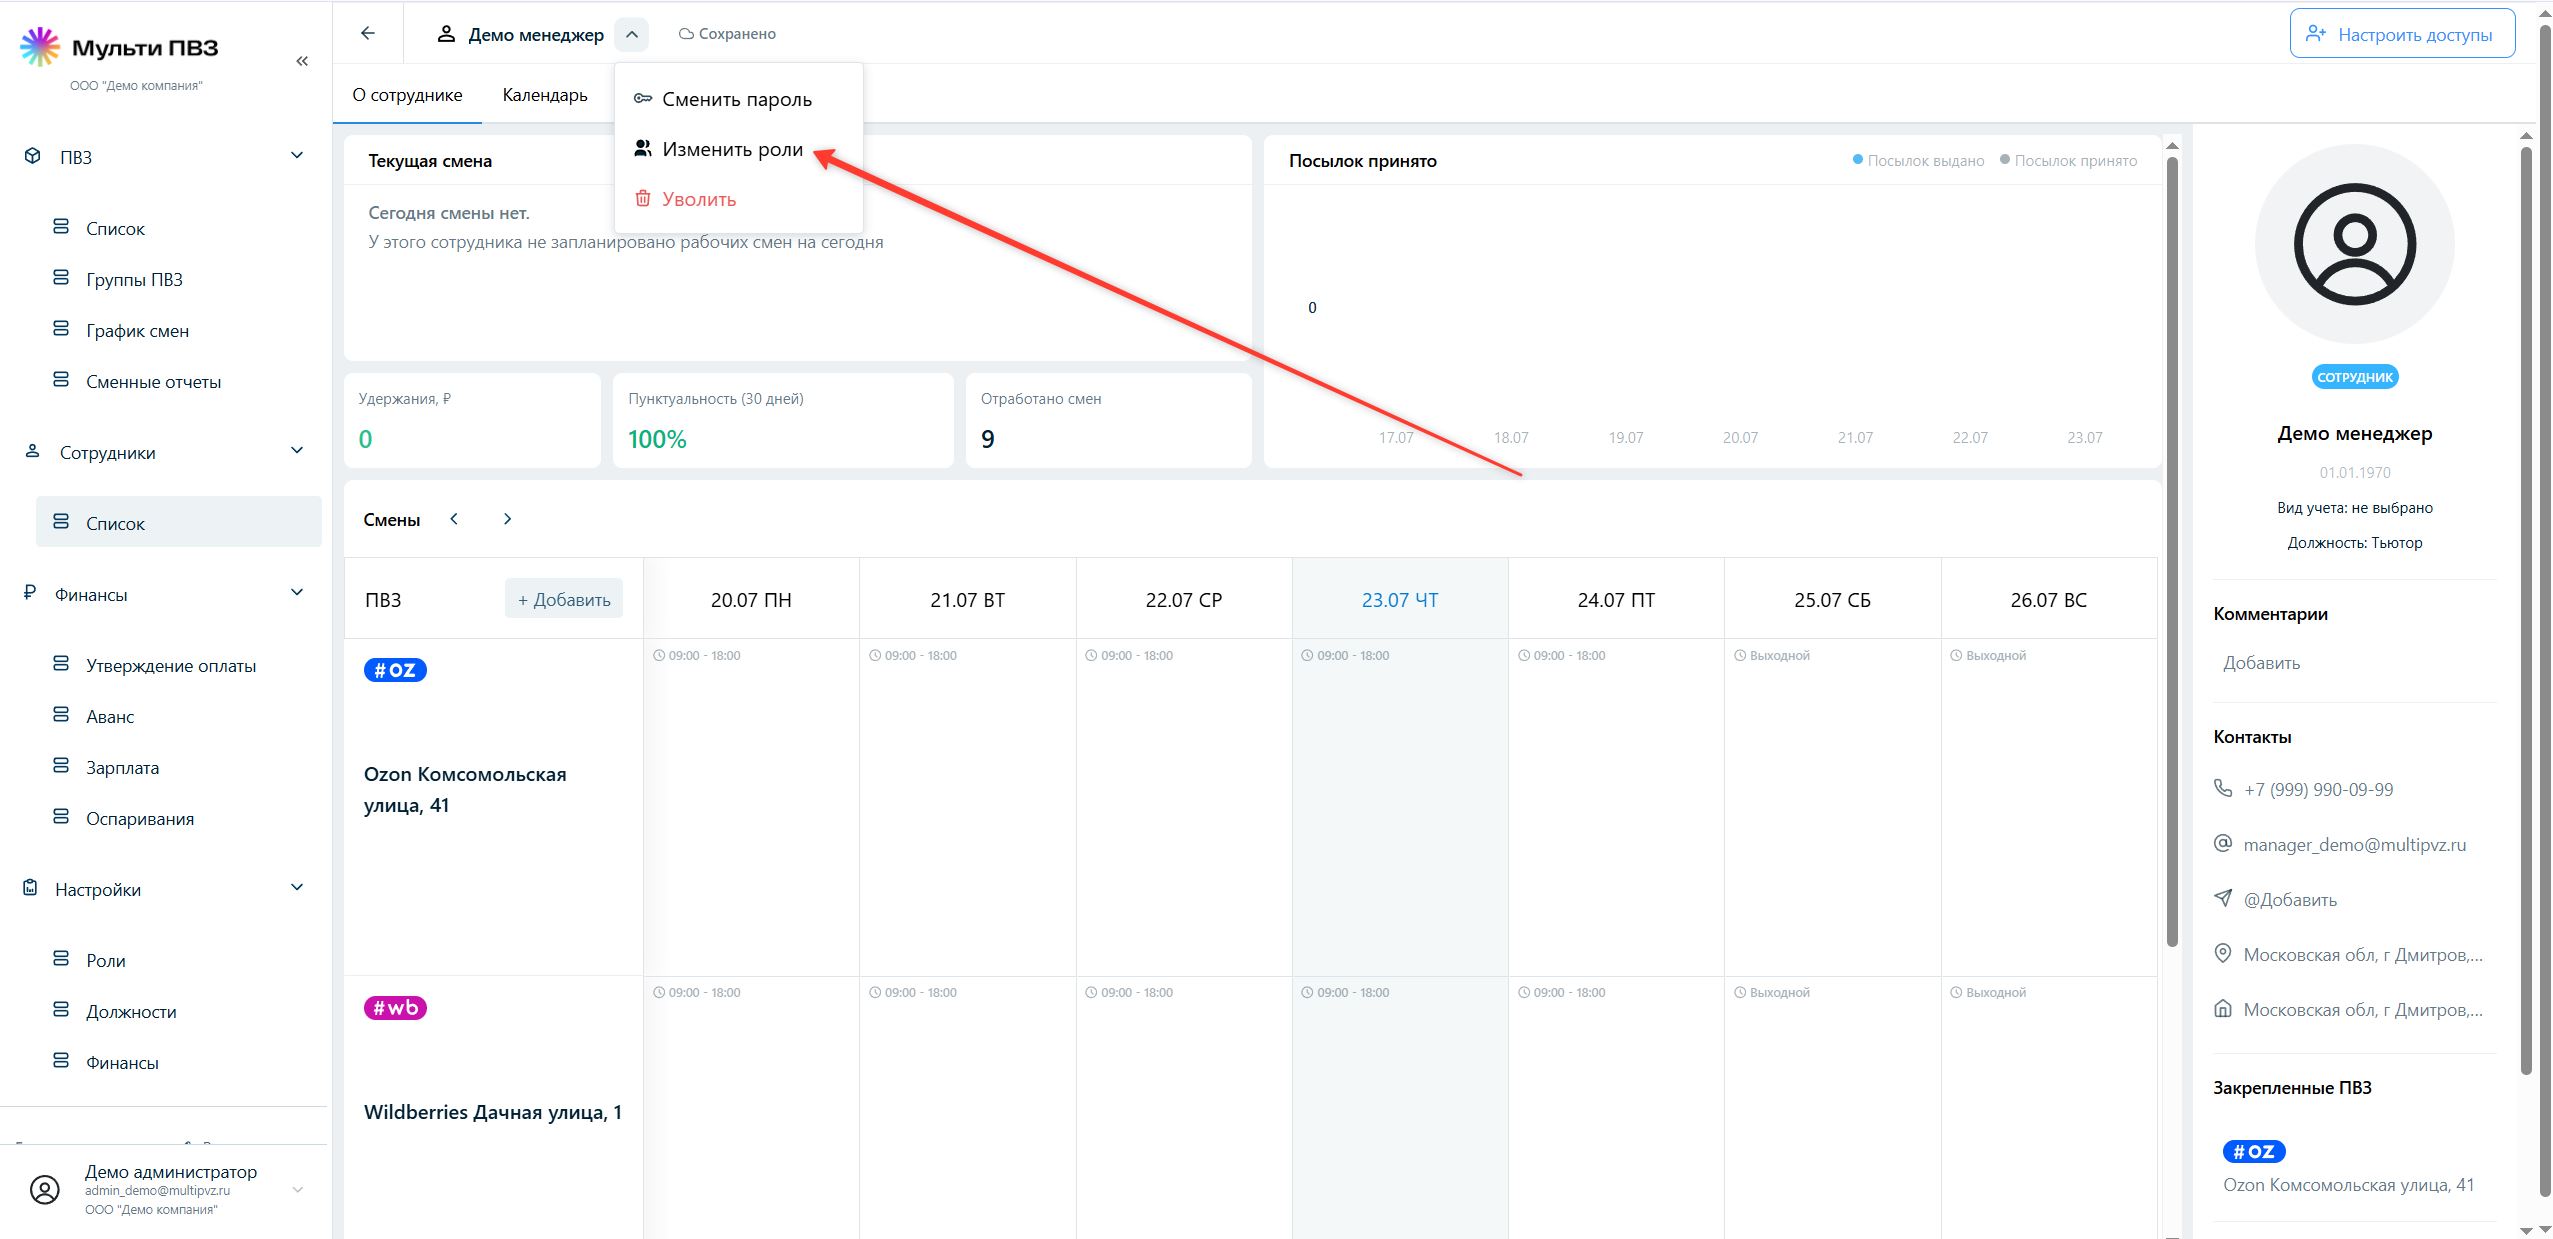Click the large employee avatar picture
The height and width of the screenshot is (1239, 2553).
2355,244
